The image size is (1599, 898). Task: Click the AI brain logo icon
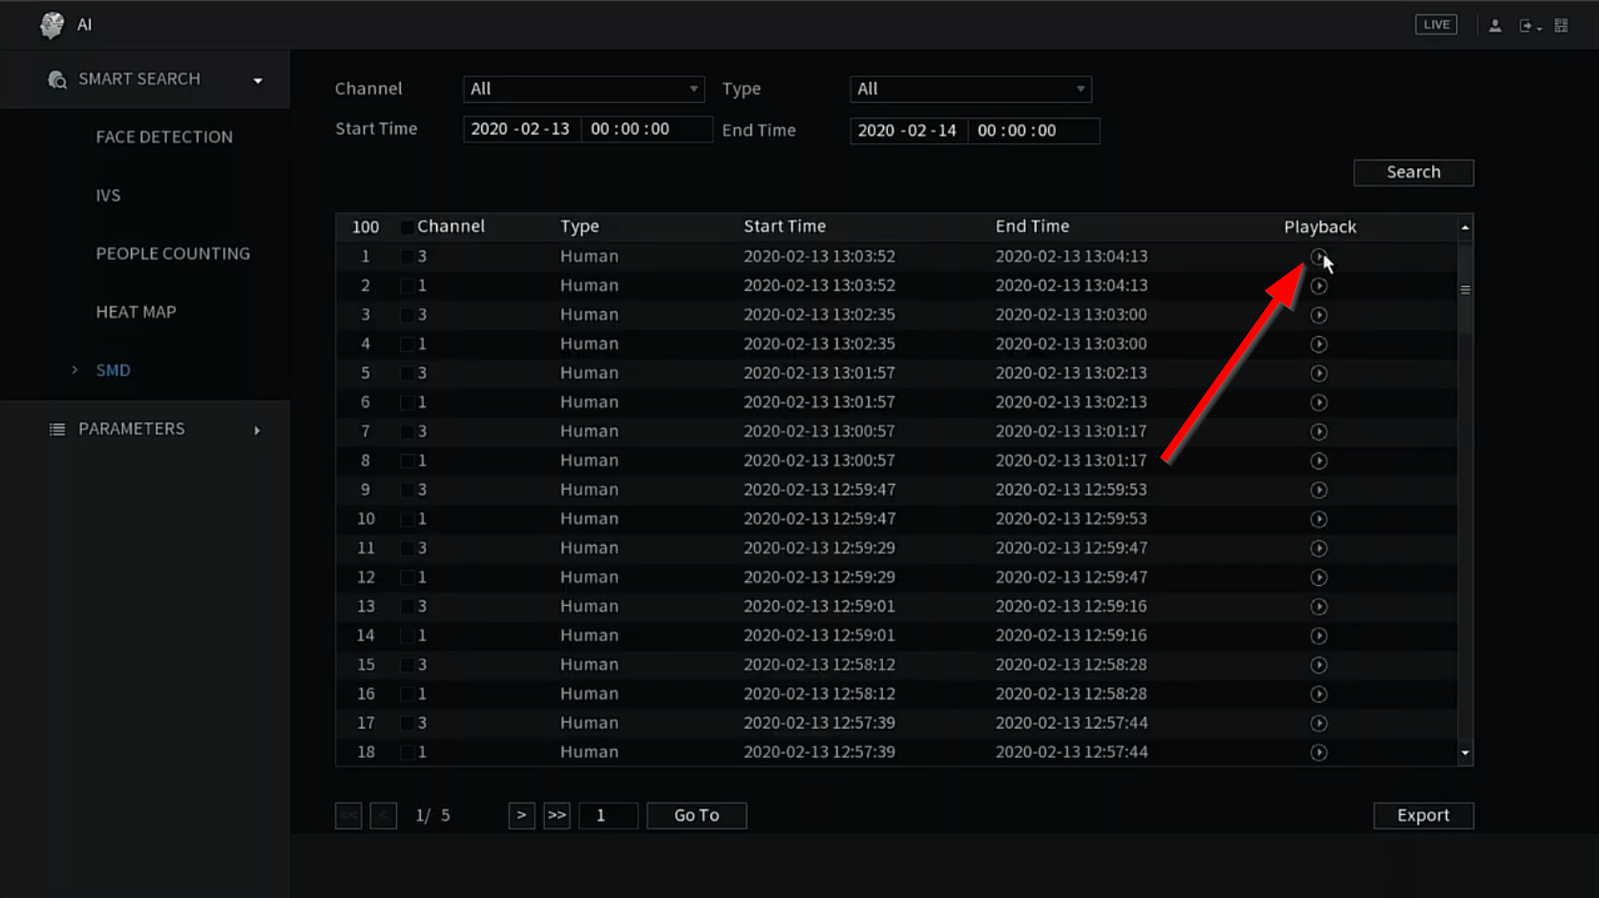point(52,25)
